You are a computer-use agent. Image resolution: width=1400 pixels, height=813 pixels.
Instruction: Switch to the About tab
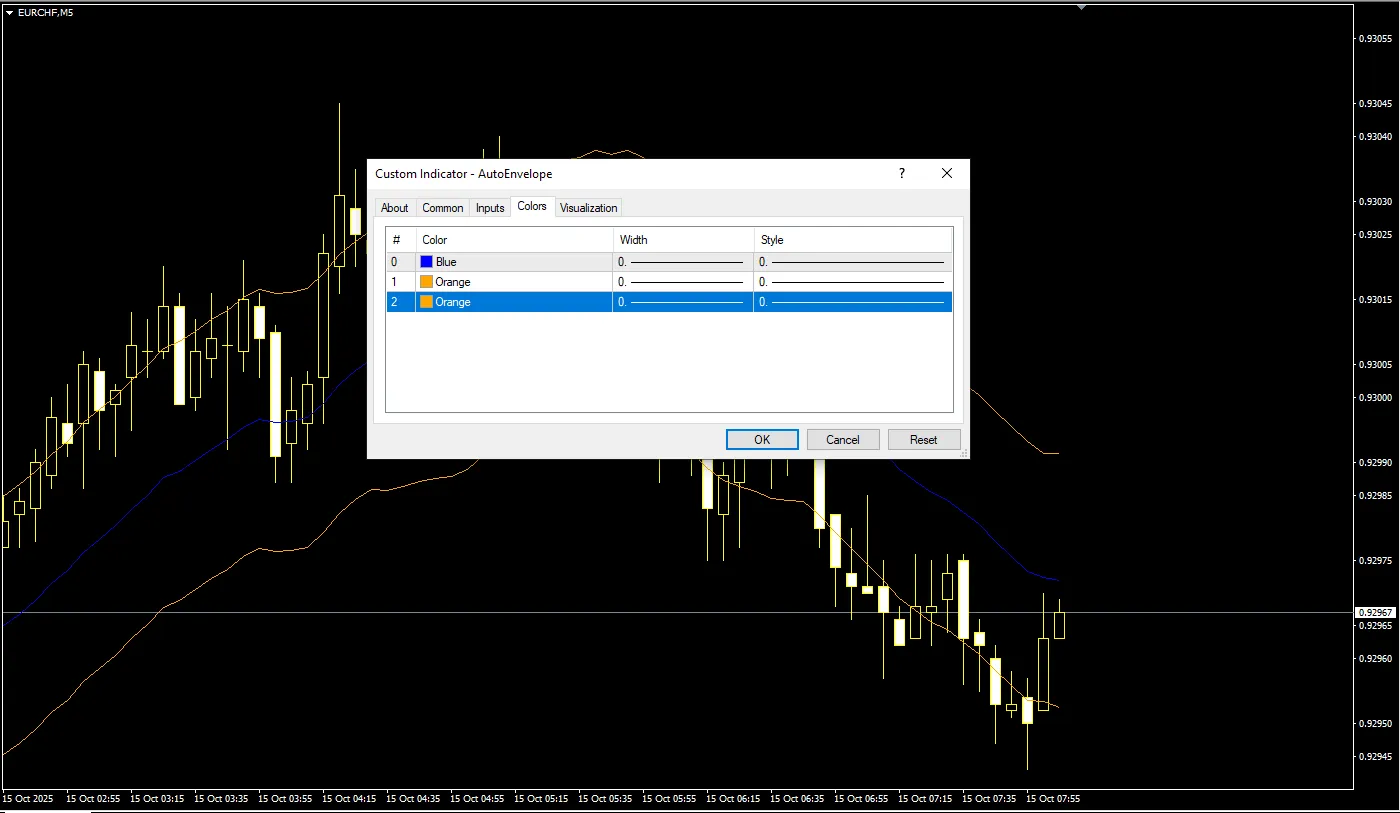click(x=395, y=208)
